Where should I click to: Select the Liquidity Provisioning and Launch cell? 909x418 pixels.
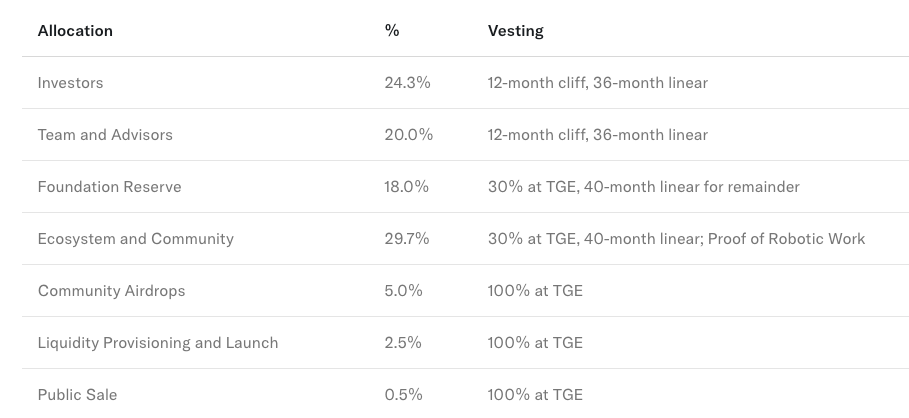click(158, 343)
